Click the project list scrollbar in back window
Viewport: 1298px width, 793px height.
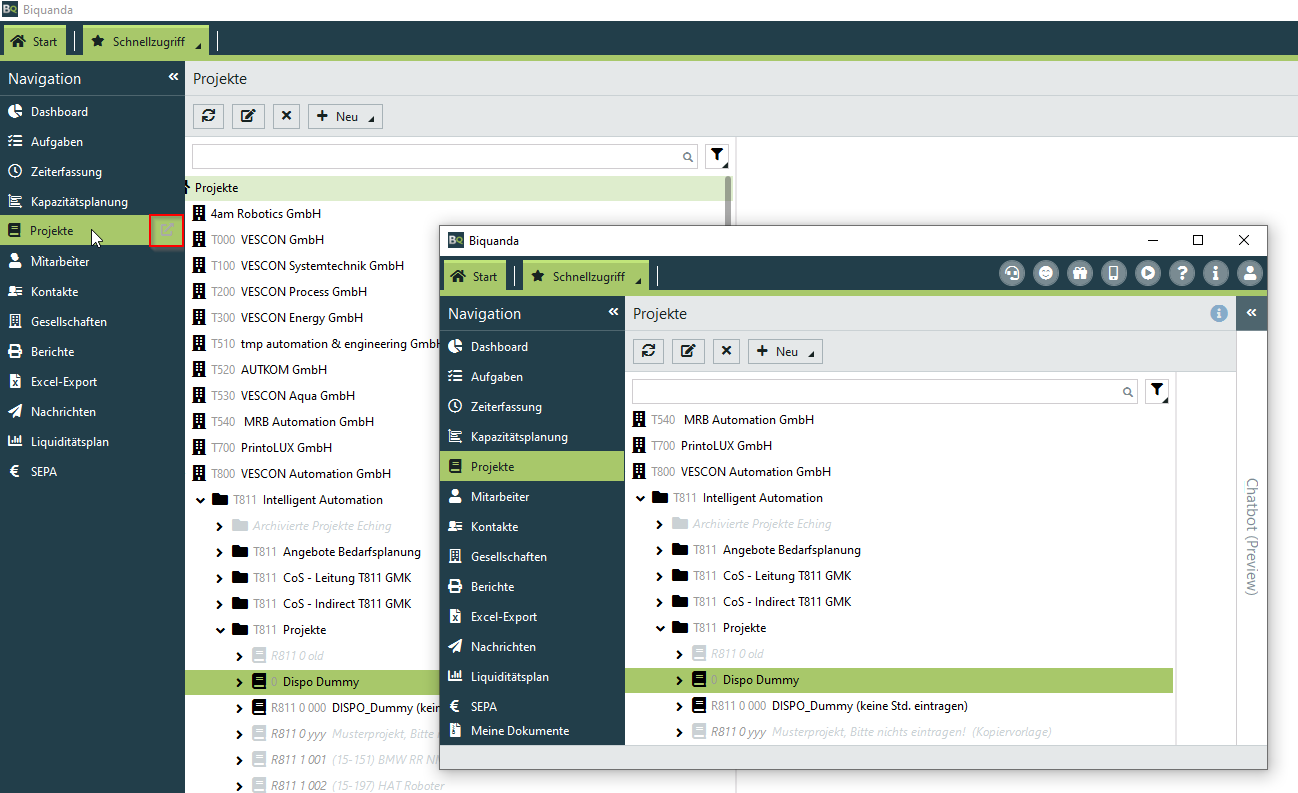coord(728,200)
